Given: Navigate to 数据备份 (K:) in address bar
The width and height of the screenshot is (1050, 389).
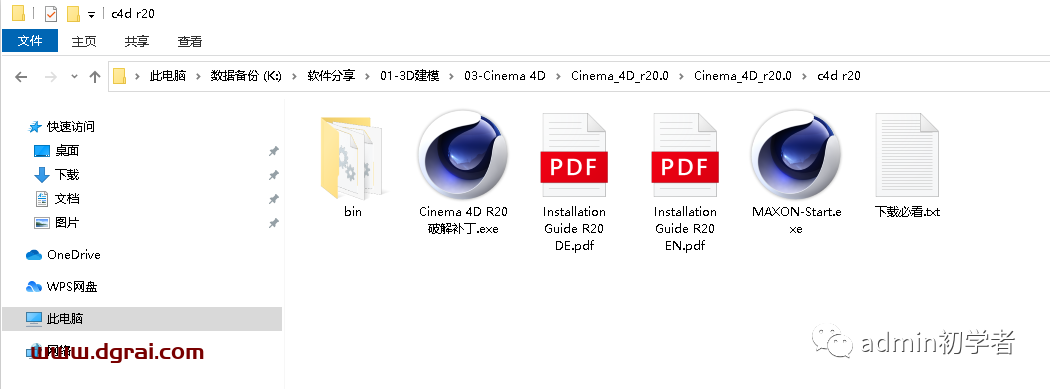Looking at the screenshot, I should (x=246, y=76).
